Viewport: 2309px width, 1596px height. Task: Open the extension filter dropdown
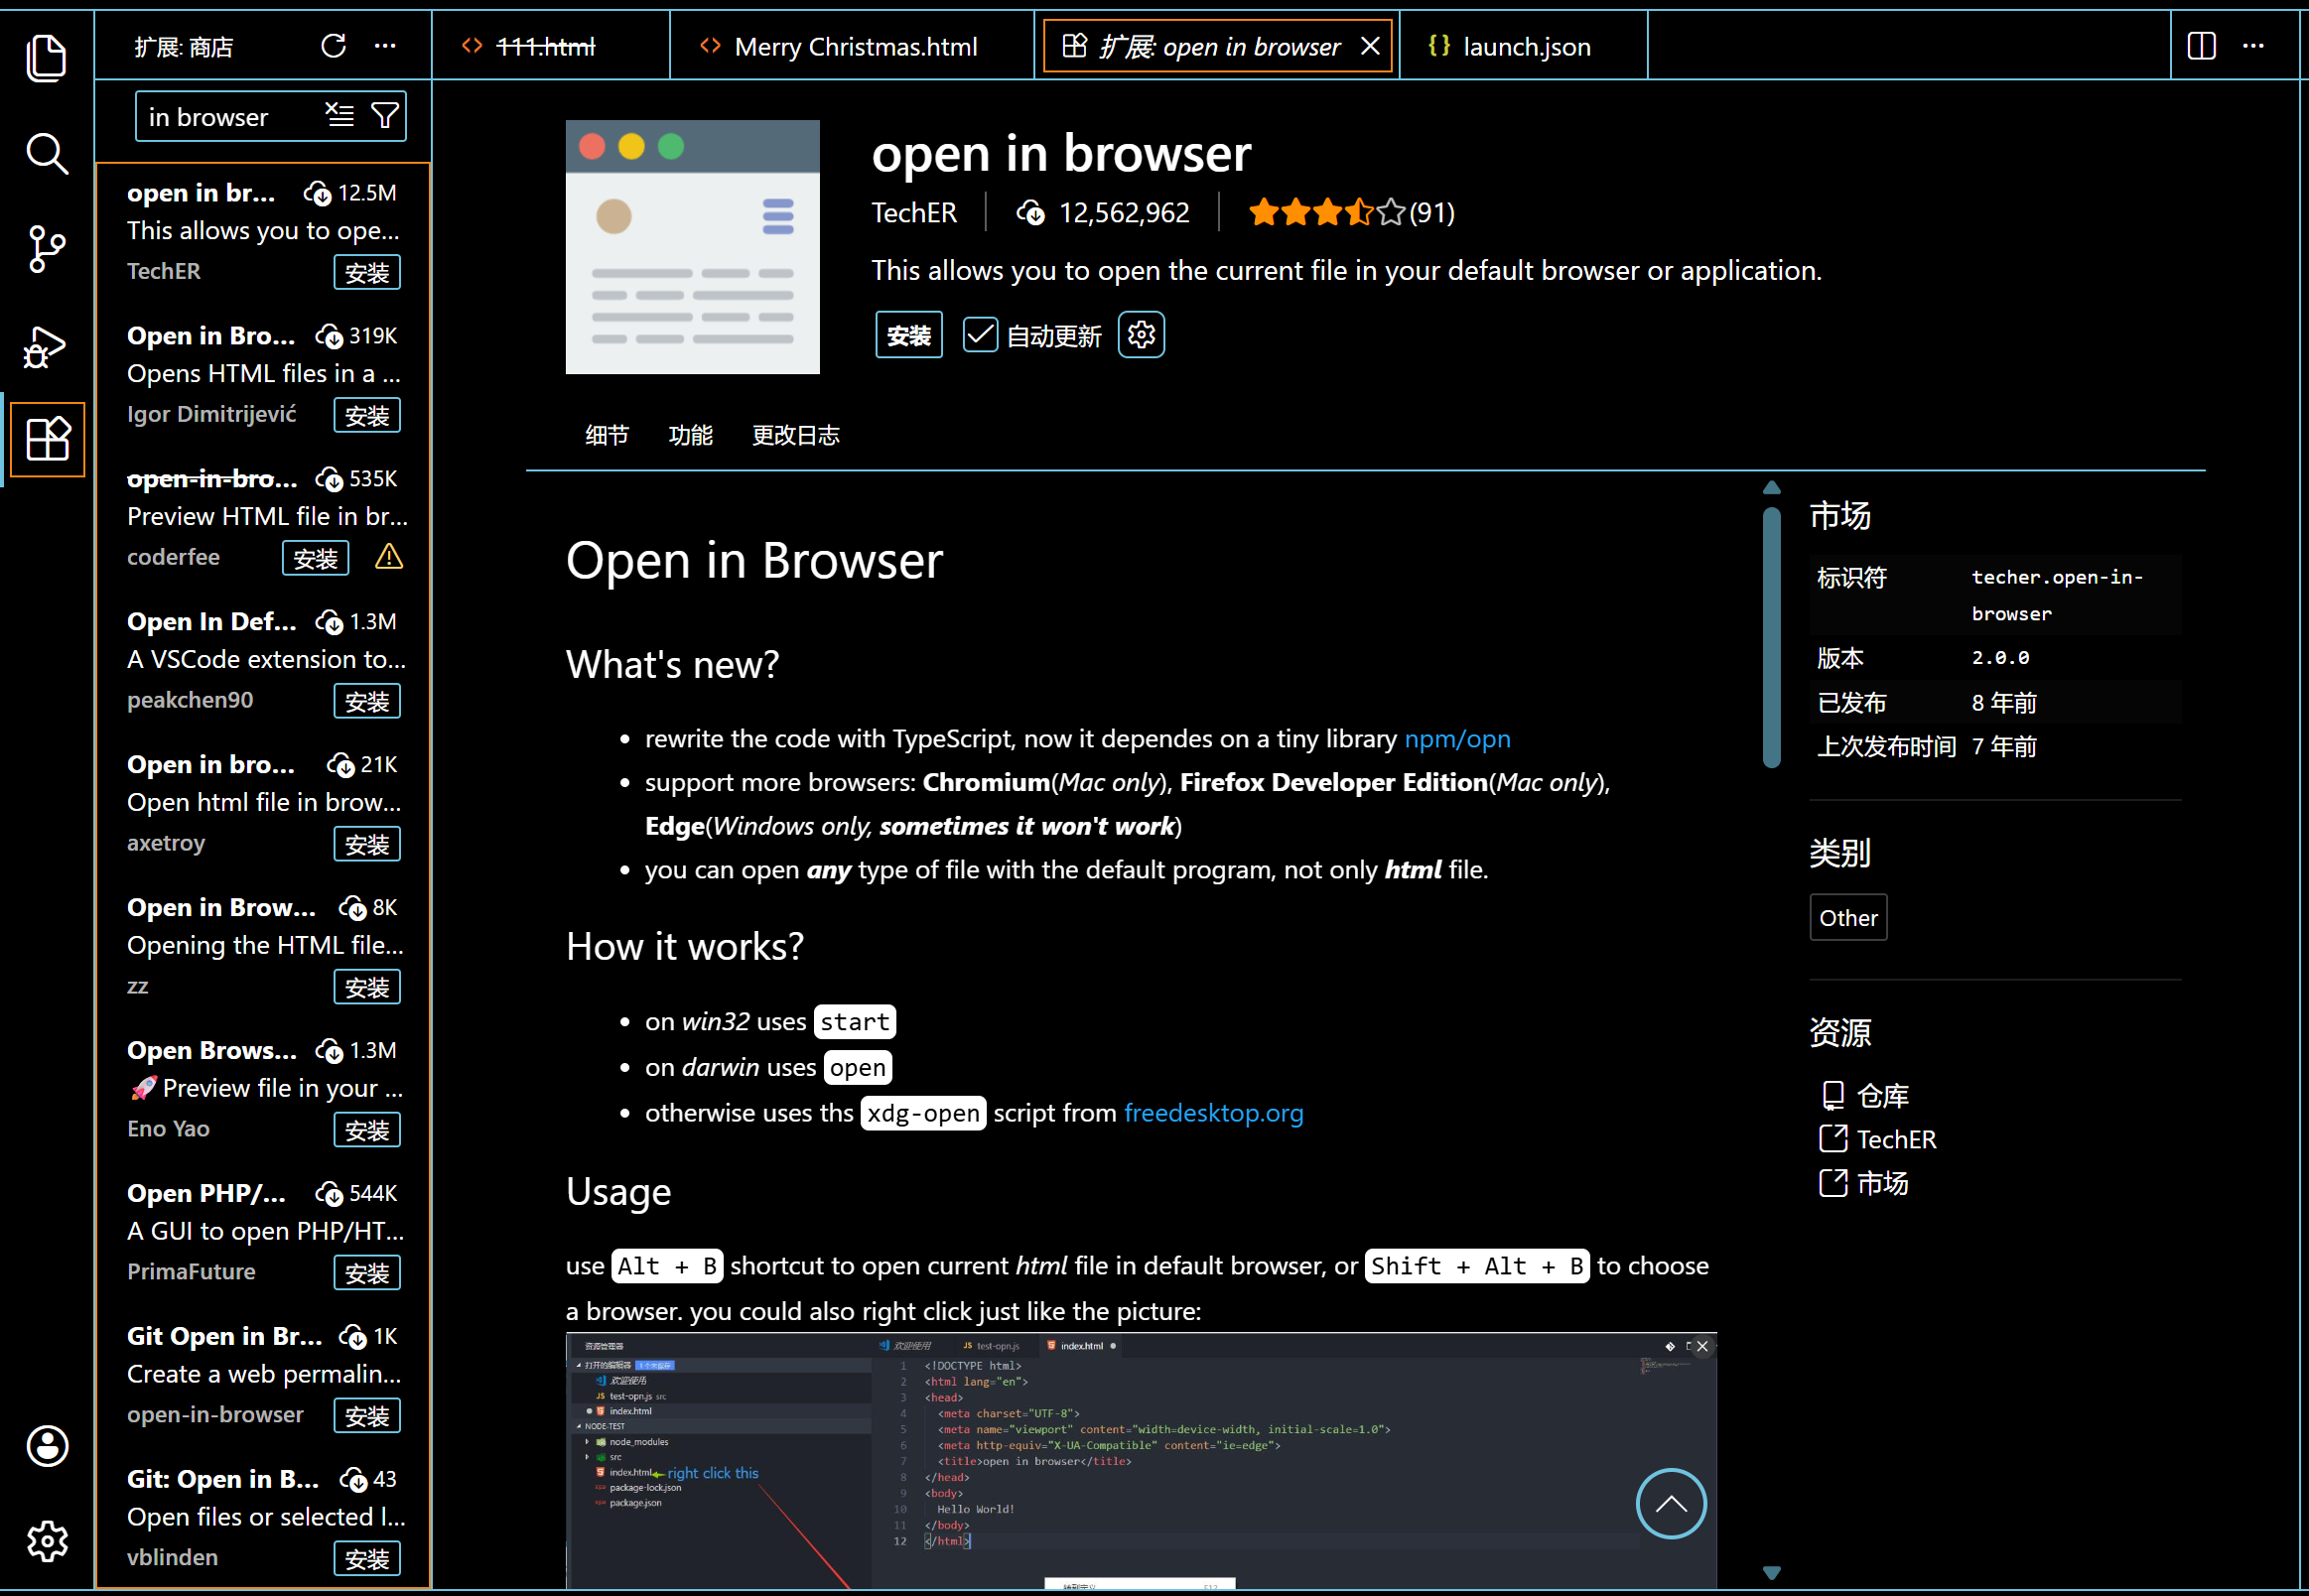(x=385, y=116)
